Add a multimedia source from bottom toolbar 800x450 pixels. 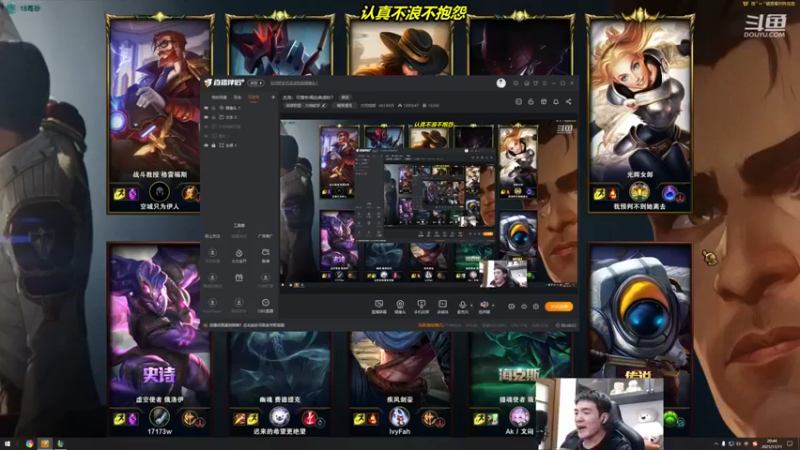tap(442, 307)
